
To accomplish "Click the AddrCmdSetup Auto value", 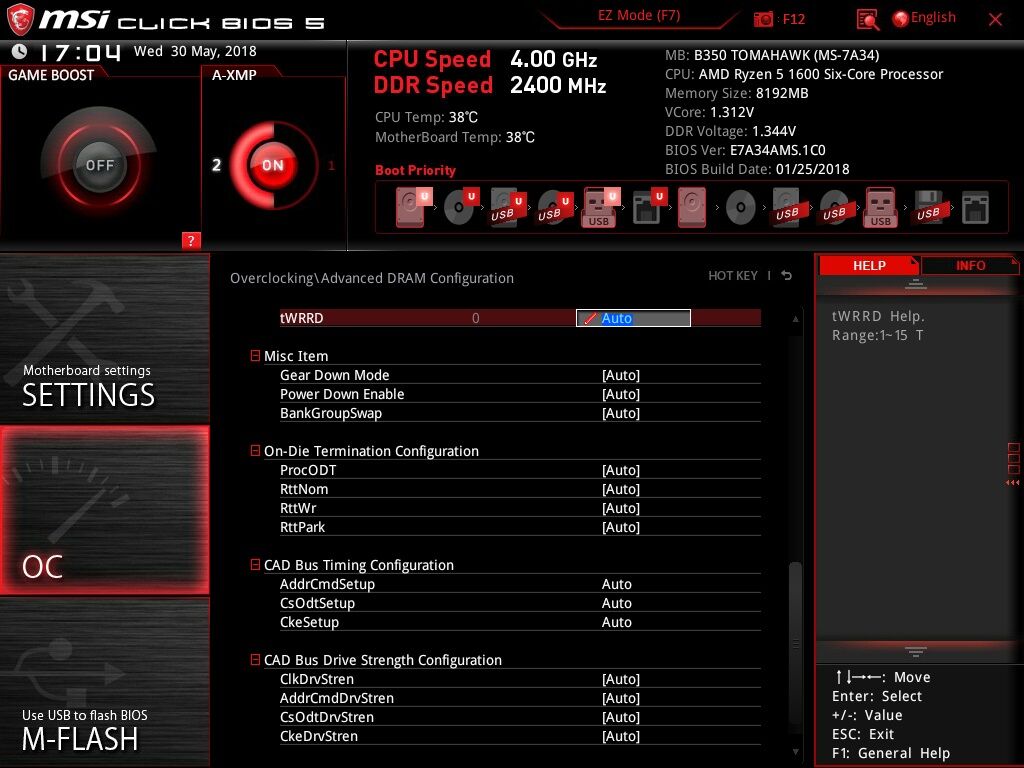I will pyautogui.click(x=616, y=584).
